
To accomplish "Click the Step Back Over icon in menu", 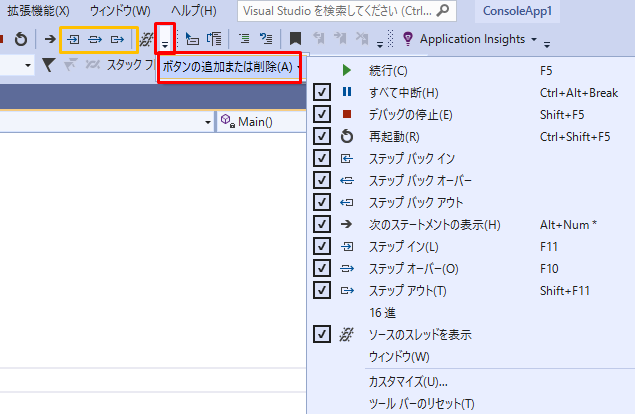I will [x=347, y=180].
